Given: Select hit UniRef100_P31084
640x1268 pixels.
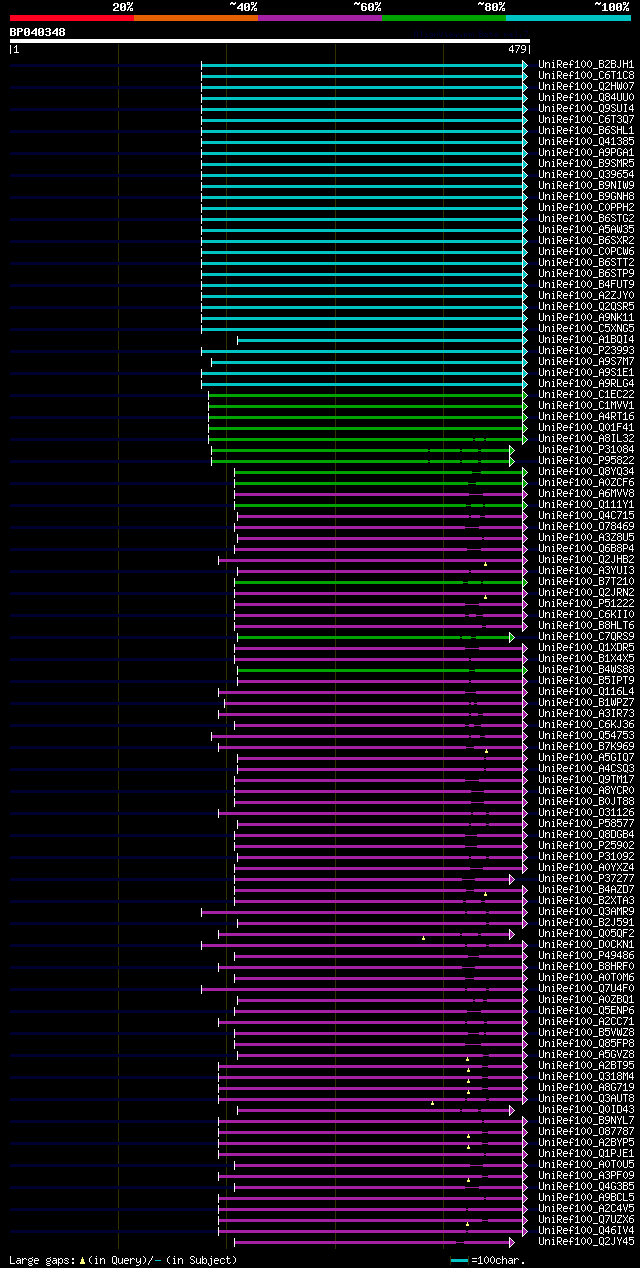Looking at the screenshot, I should point(586,449).
